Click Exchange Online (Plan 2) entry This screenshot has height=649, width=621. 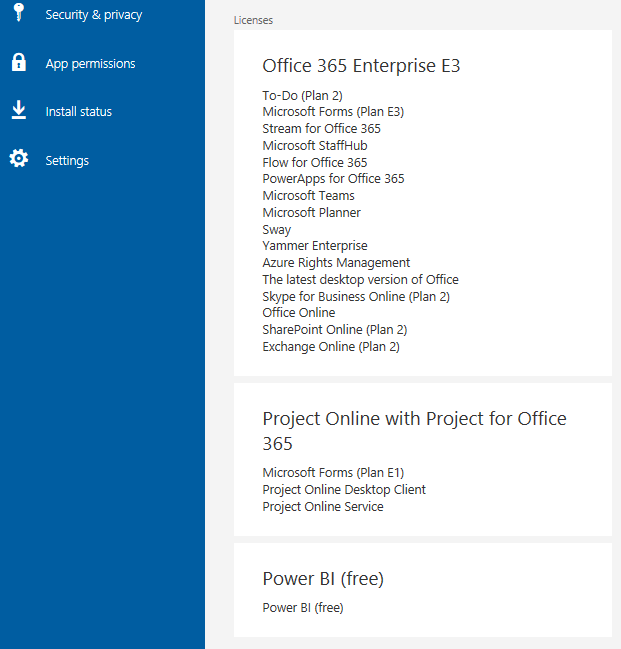click(x=331, y=347)
